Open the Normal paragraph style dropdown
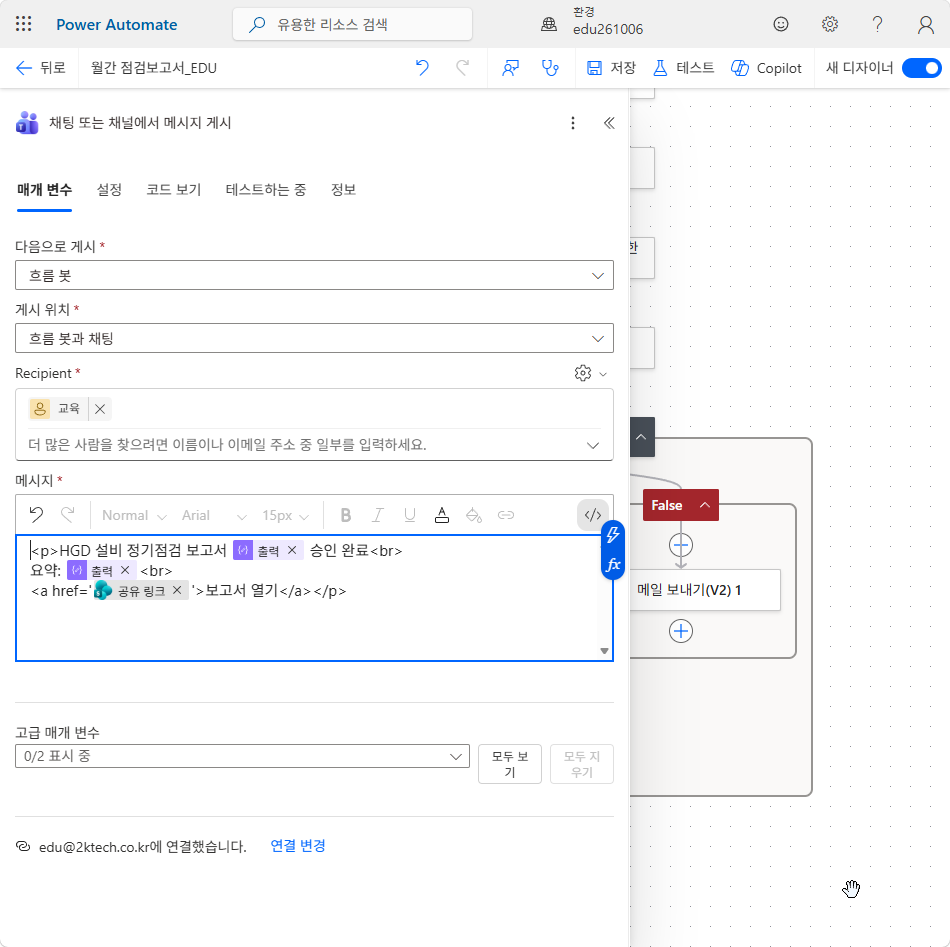The image size is (950, 947). coord(133,516)
